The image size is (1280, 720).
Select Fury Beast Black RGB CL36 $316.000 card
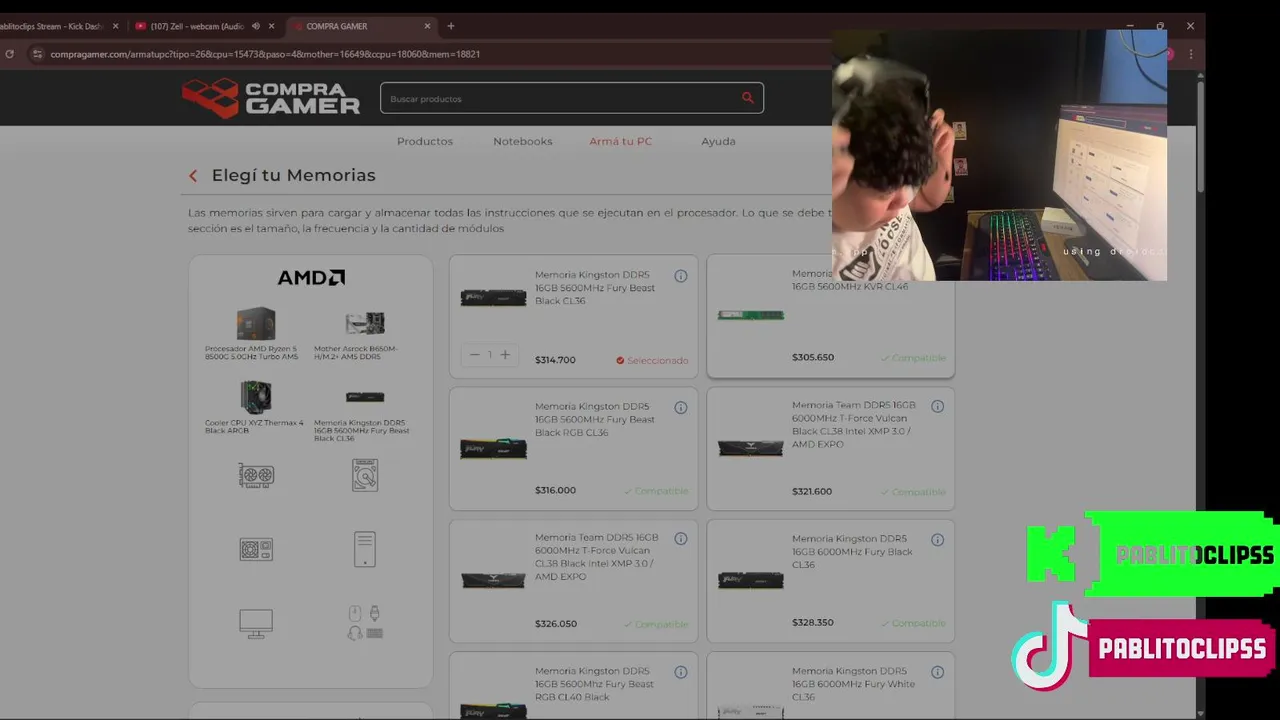[573, 449]
